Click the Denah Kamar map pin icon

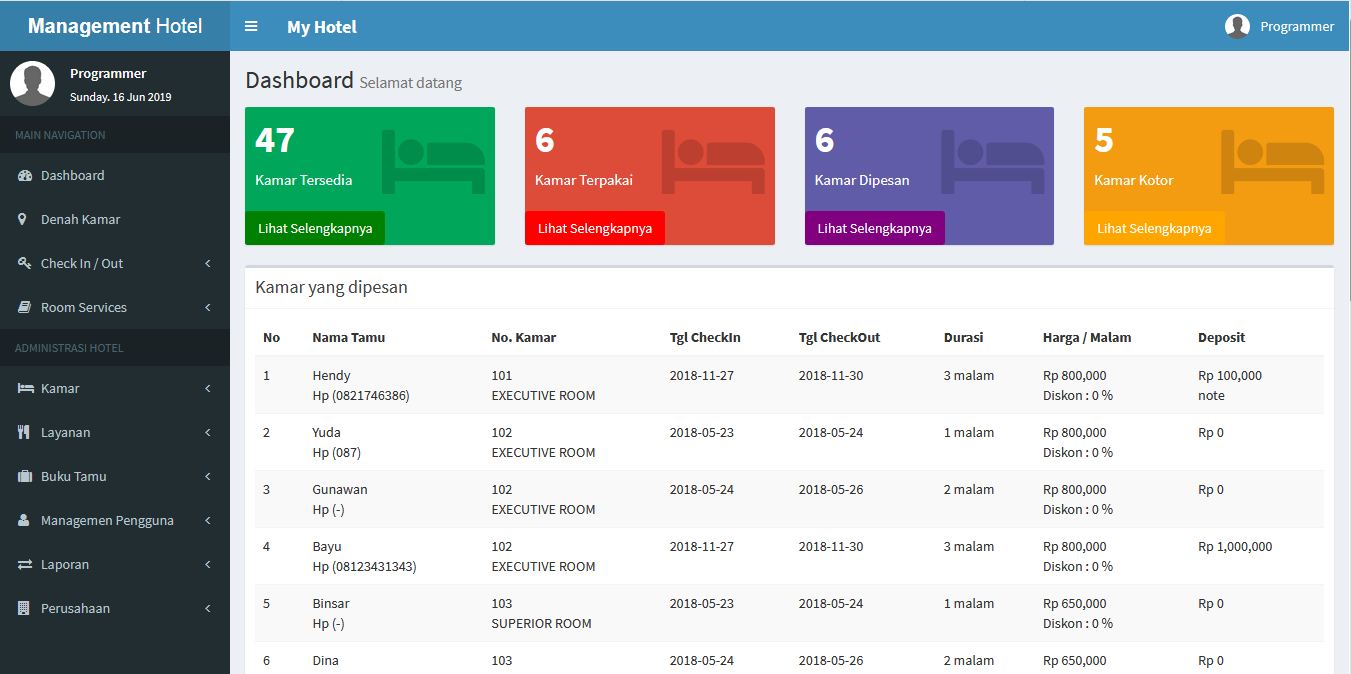coord(23,220)
